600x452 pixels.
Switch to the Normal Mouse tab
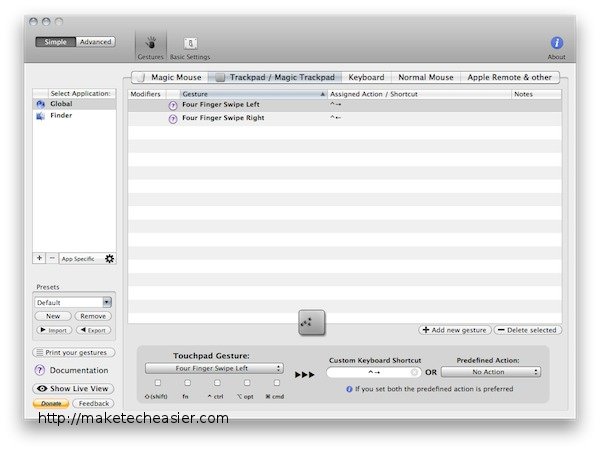(426, 77)
